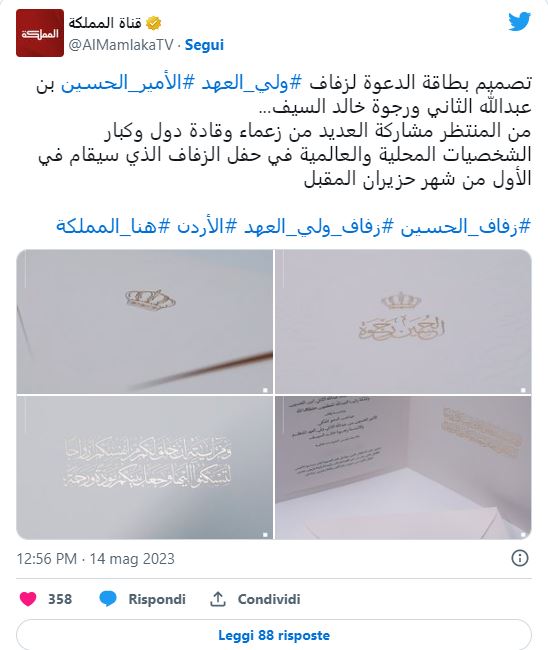Open the #ولي_العهد hashtag in tweet text

tap(251, 83)
